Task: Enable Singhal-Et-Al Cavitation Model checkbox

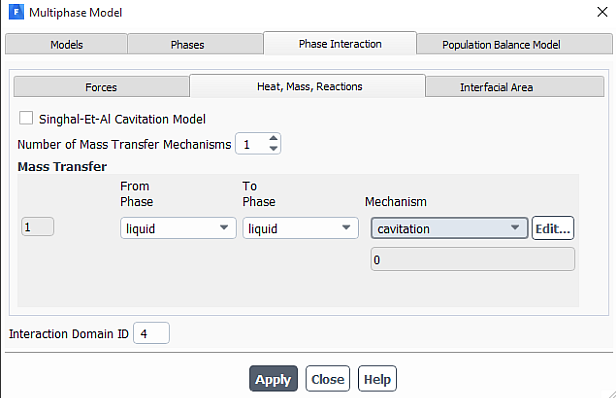Action: pos(26,118)
